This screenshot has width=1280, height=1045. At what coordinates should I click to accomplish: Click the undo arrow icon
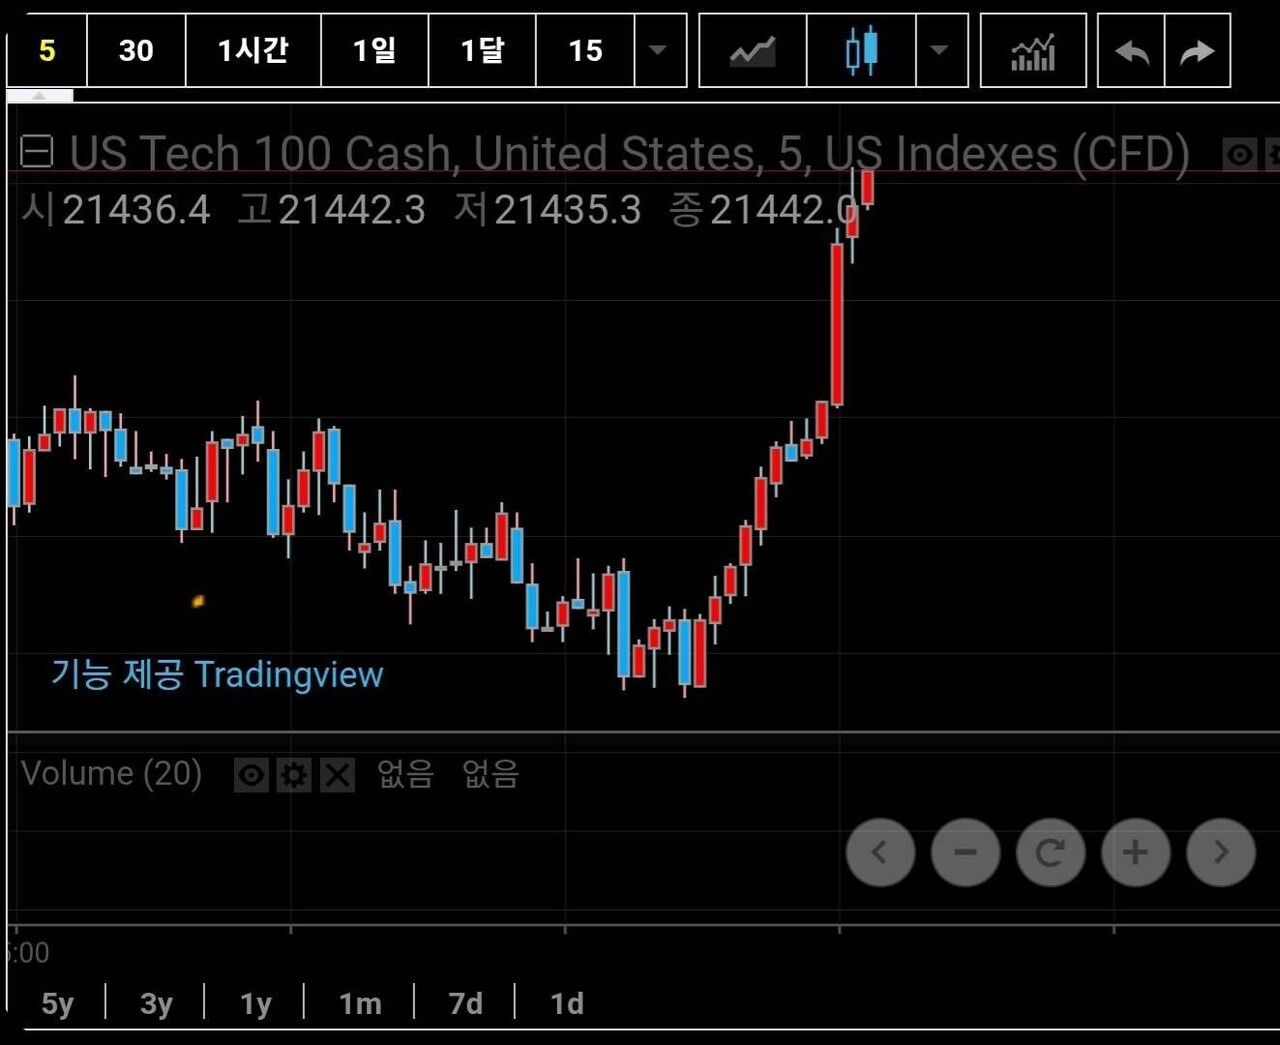(x=1131, y=51)
